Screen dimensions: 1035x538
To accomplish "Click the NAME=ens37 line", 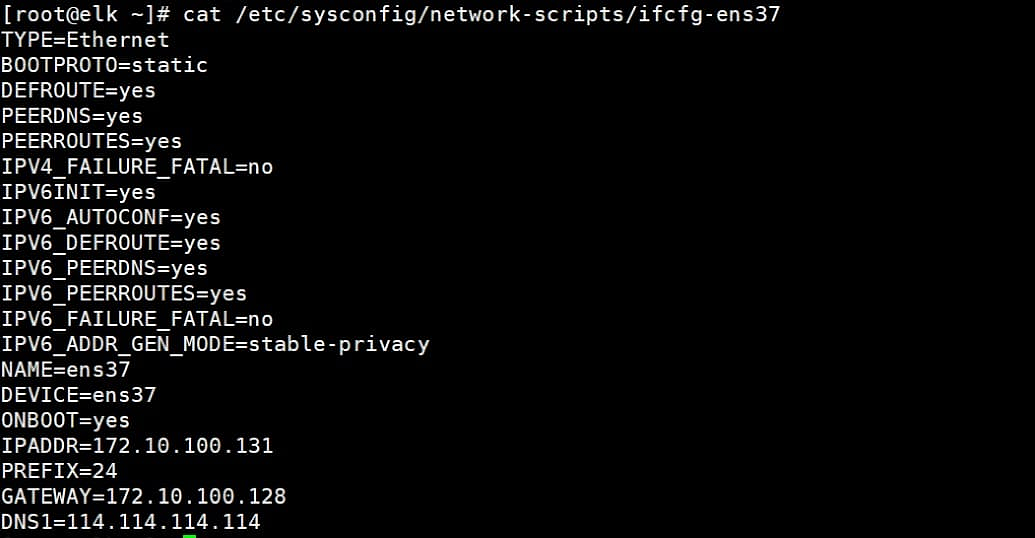I will coord(65,370).
